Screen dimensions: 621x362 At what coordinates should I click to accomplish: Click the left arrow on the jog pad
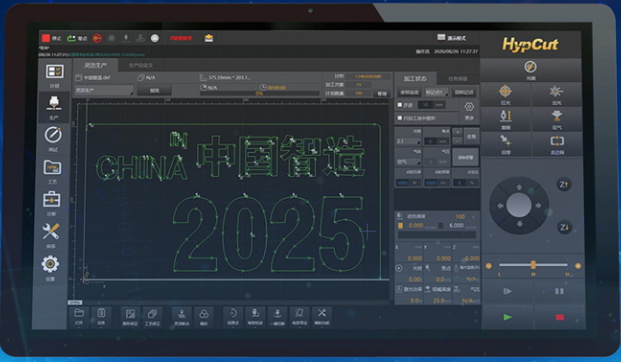(x=500, y=206)
